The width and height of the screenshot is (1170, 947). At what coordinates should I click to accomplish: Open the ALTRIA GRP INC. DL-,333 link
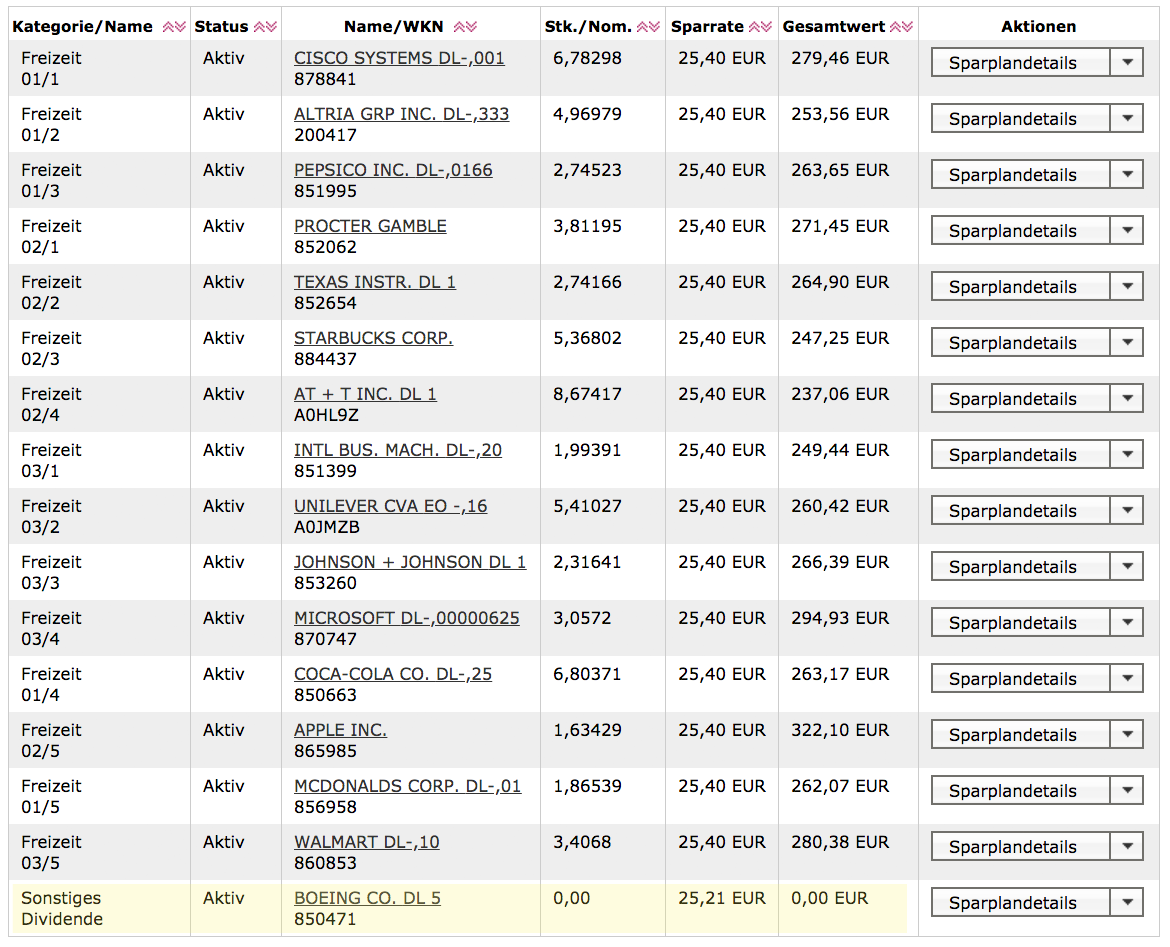pos(401,114)
